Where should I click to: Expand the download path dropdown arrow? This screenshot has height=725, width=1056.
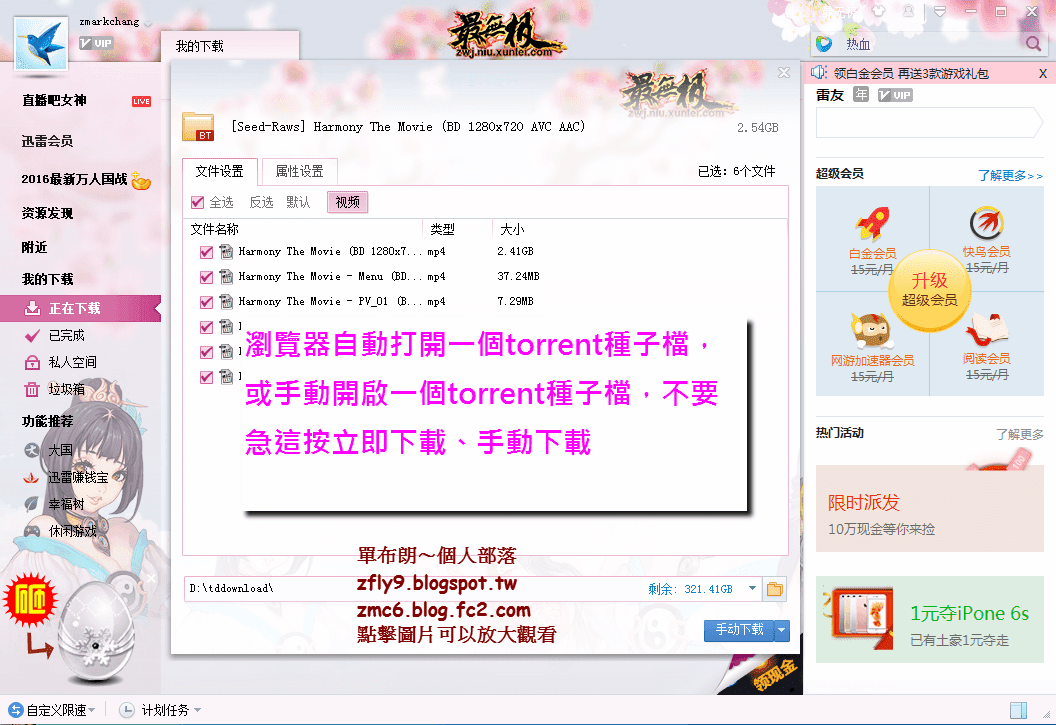752,588
